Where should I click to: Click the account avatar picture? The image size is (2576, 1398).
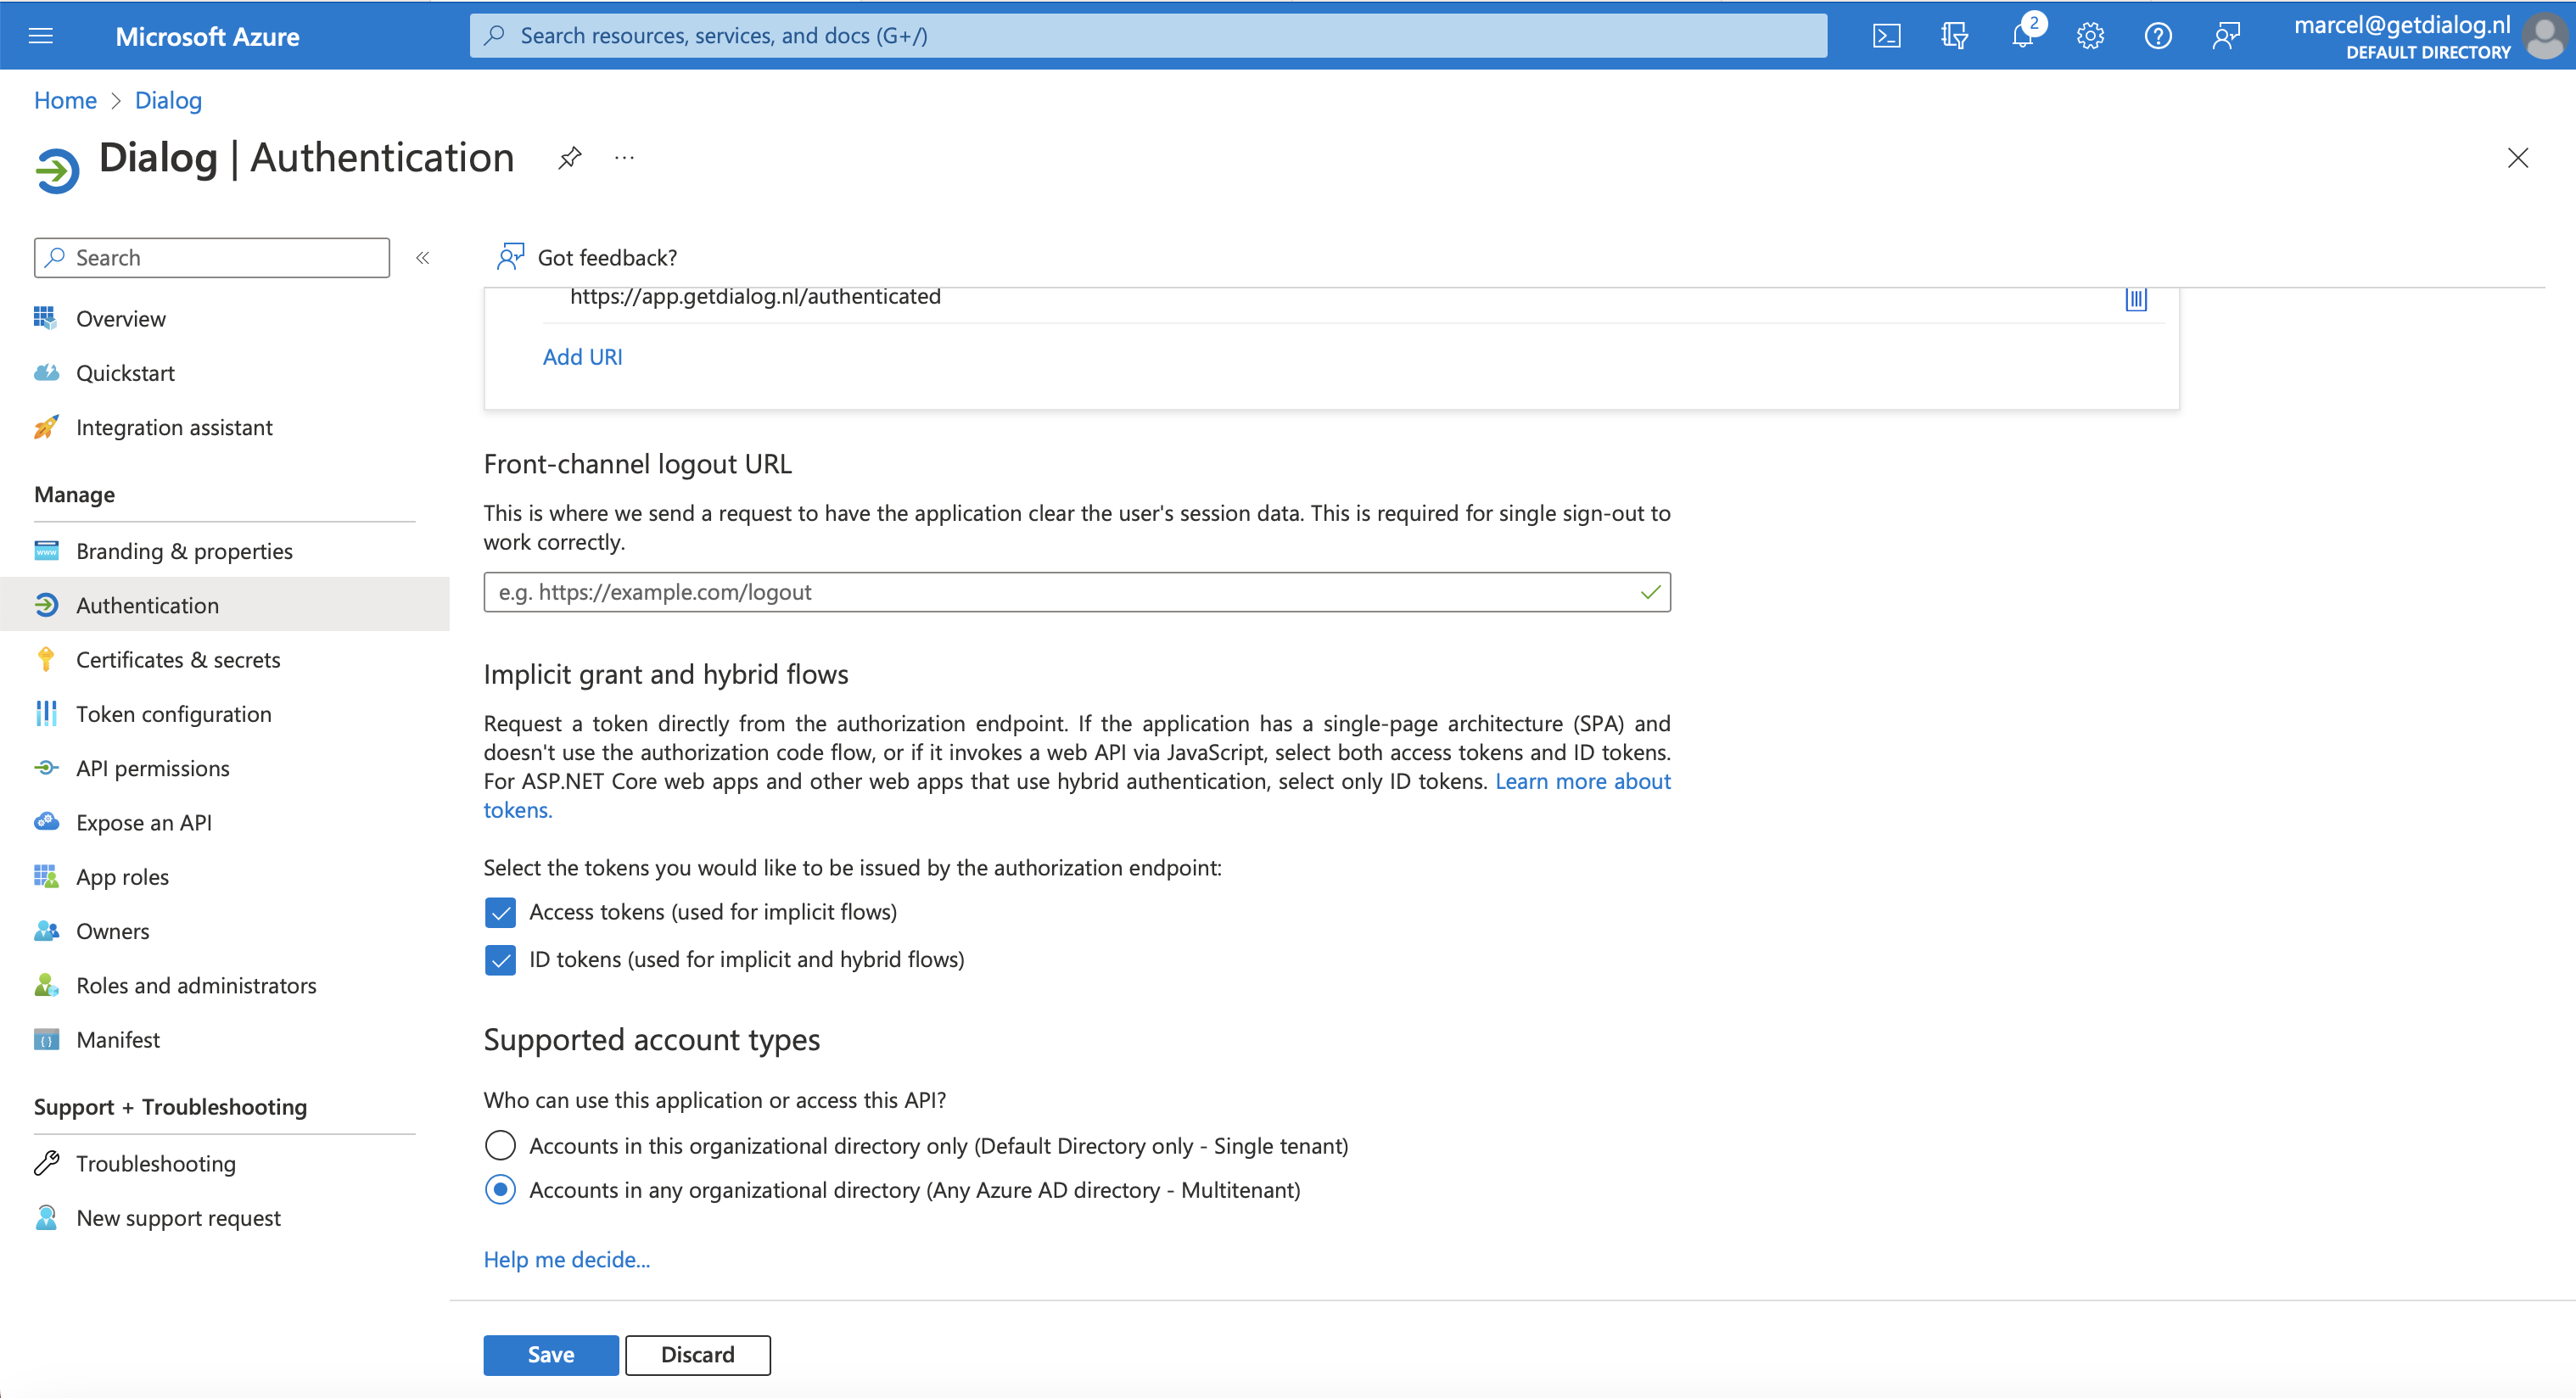[x=2545, y=36]
